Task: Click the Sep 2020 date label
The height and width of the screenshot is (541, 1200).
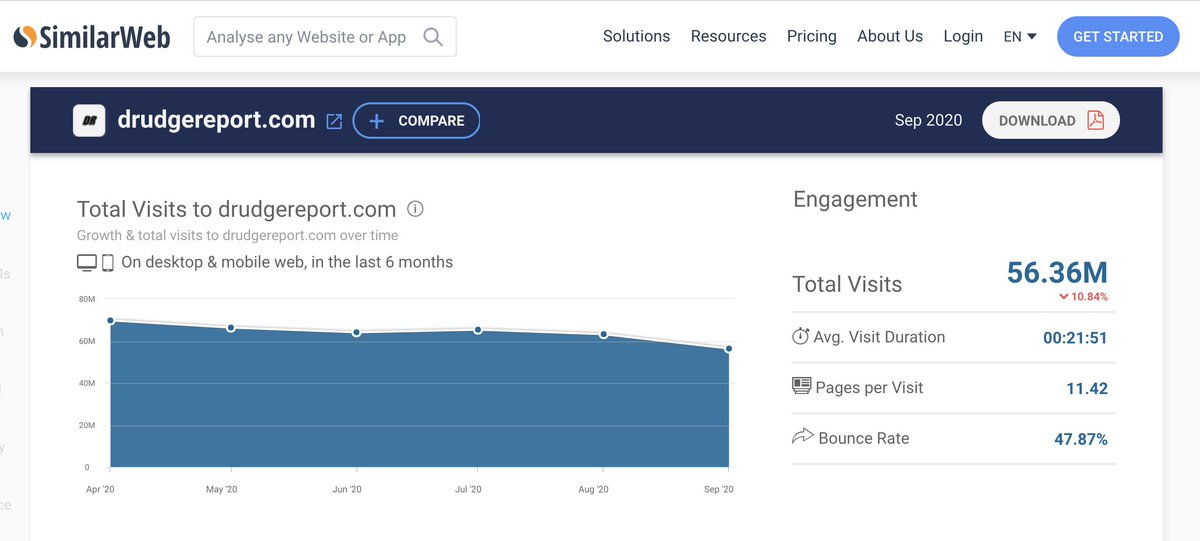Action: 928,120
